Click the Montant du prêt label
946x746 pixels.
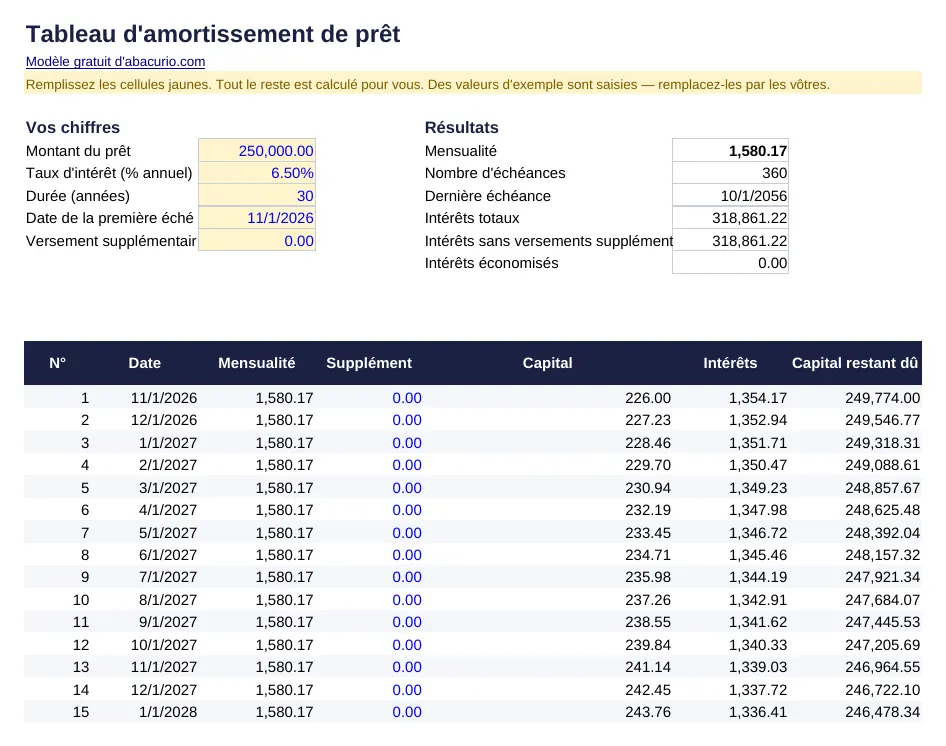[x=78, y=150]
